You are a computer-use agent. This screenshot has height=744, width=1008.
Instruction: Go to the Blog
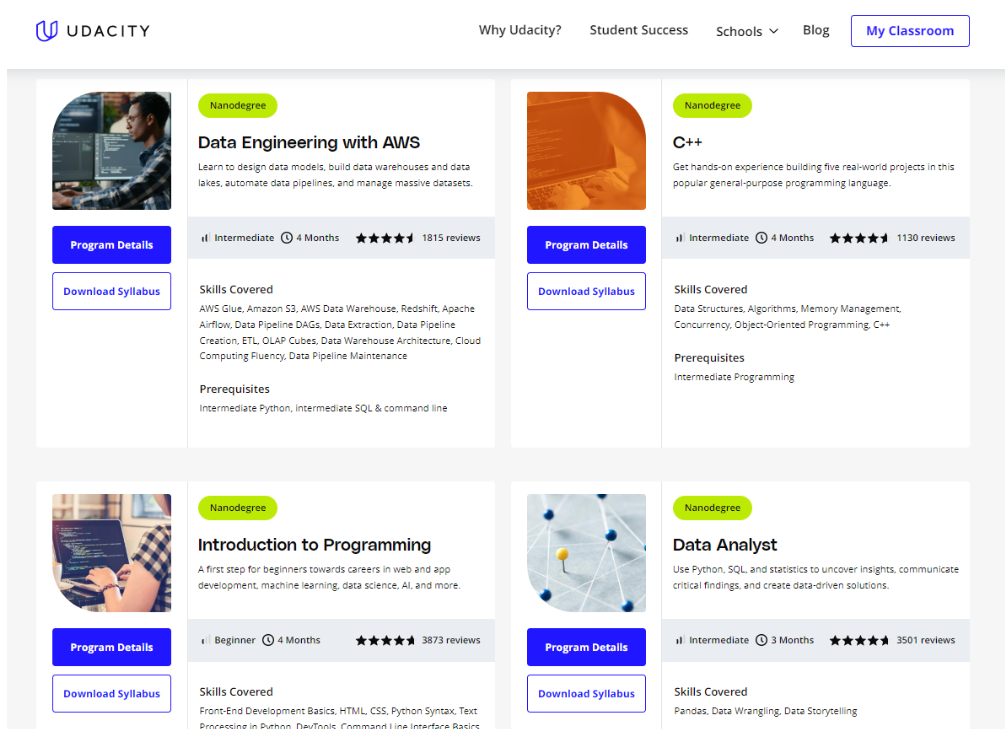pyautogui.click(x=816, y=30)
